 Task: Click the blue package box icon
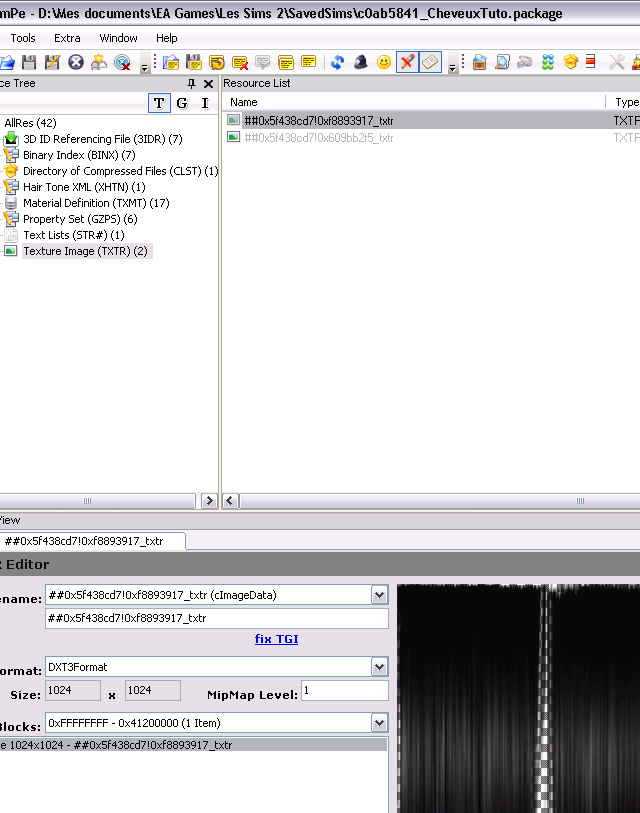(479, 62)
